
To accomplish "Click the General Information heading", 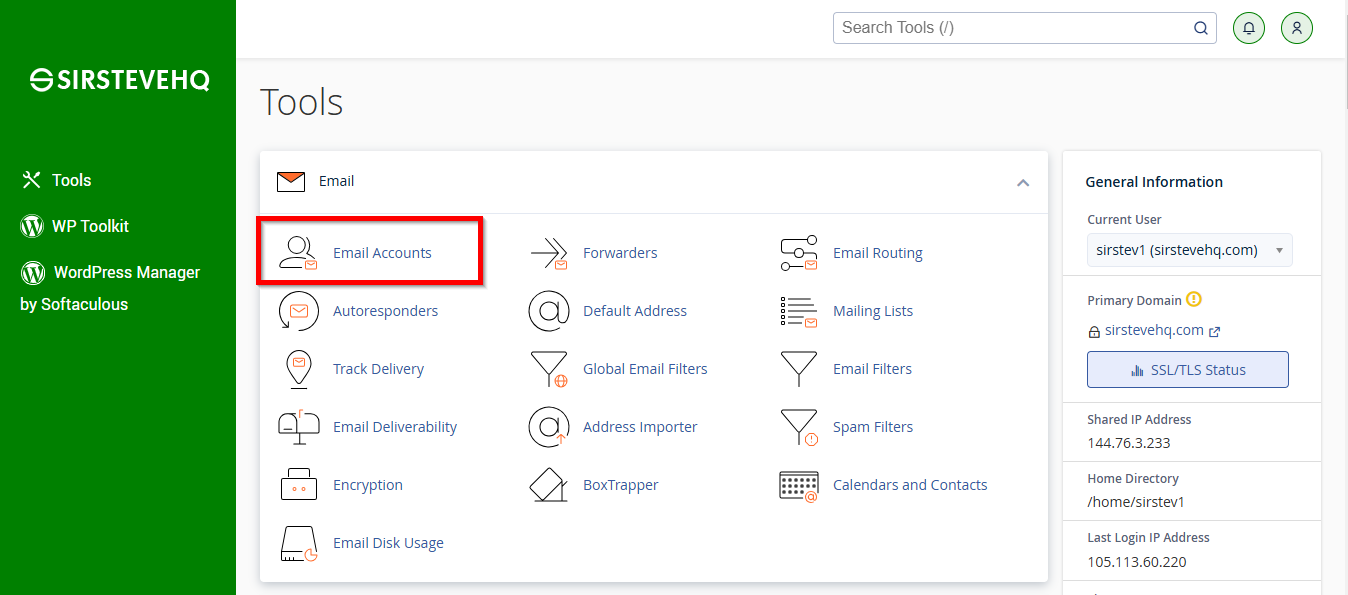I will pos(1154,182).
